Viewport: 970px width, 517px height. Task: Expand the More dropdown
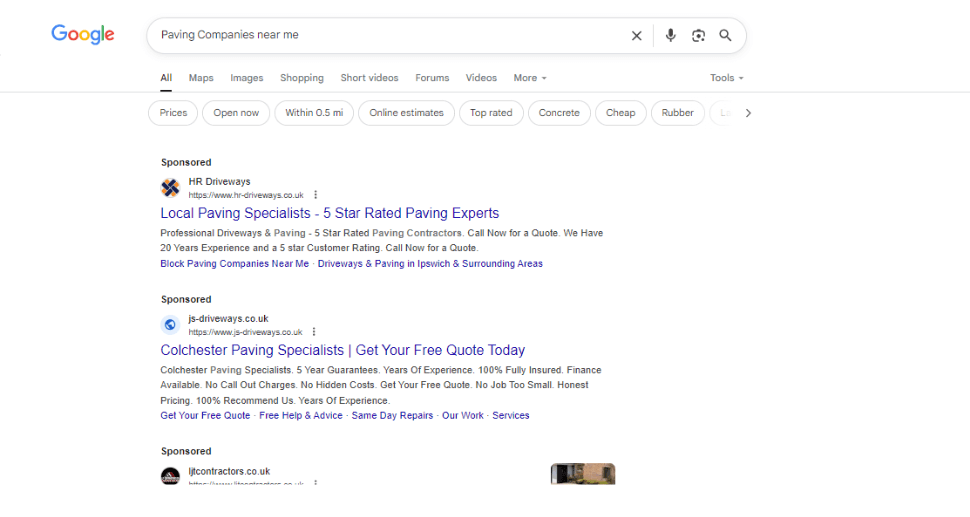530,78
